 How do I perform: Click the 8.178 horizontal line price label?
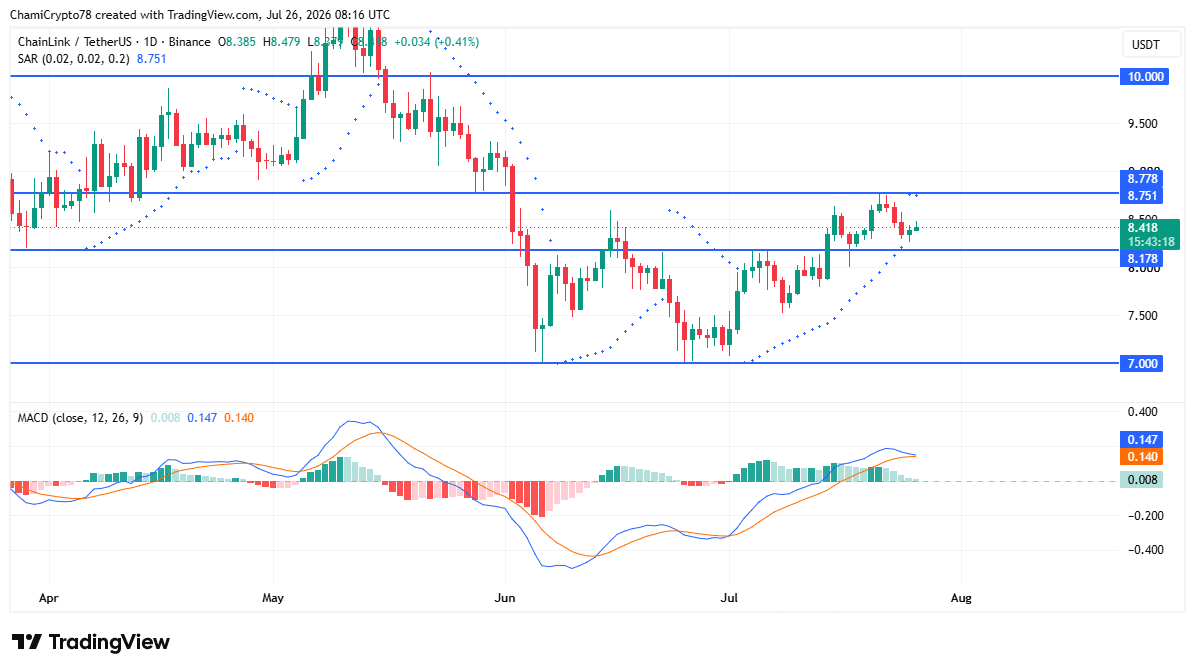(1142, 259)
